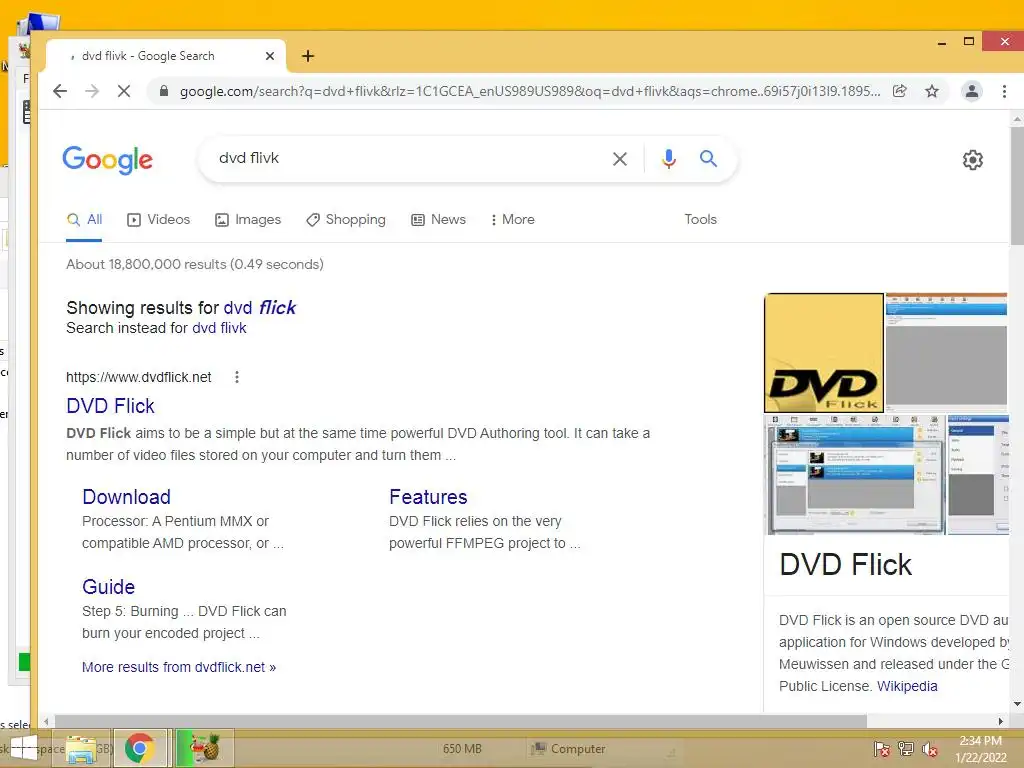
Task: Open options for the dvdflick.net result
Action: coord(236,377)
